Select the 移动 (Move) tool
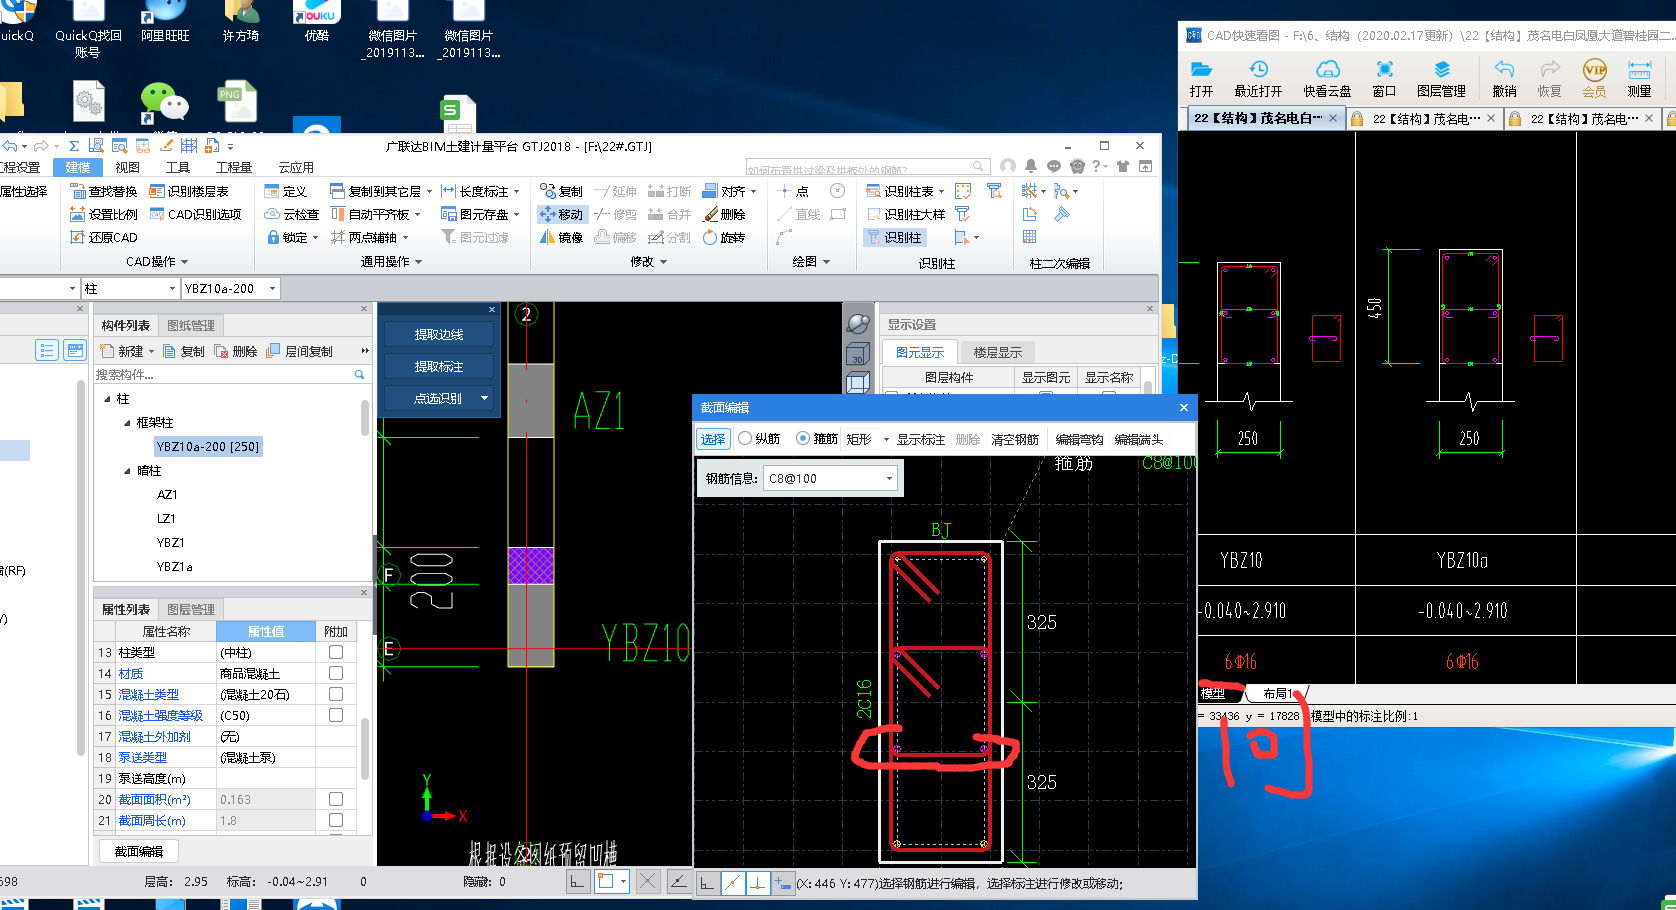Screen dimensions: 1676x910 [561, 214]
